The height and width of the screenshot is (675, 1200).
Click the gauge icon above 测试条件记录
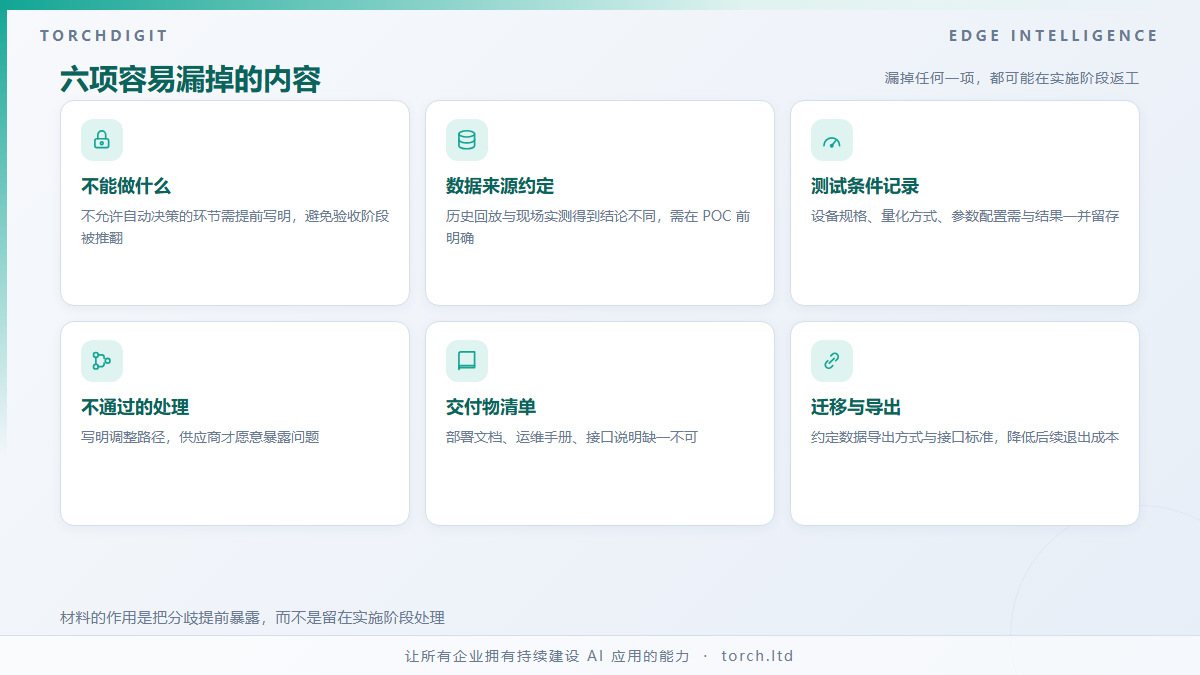point(832,140)
